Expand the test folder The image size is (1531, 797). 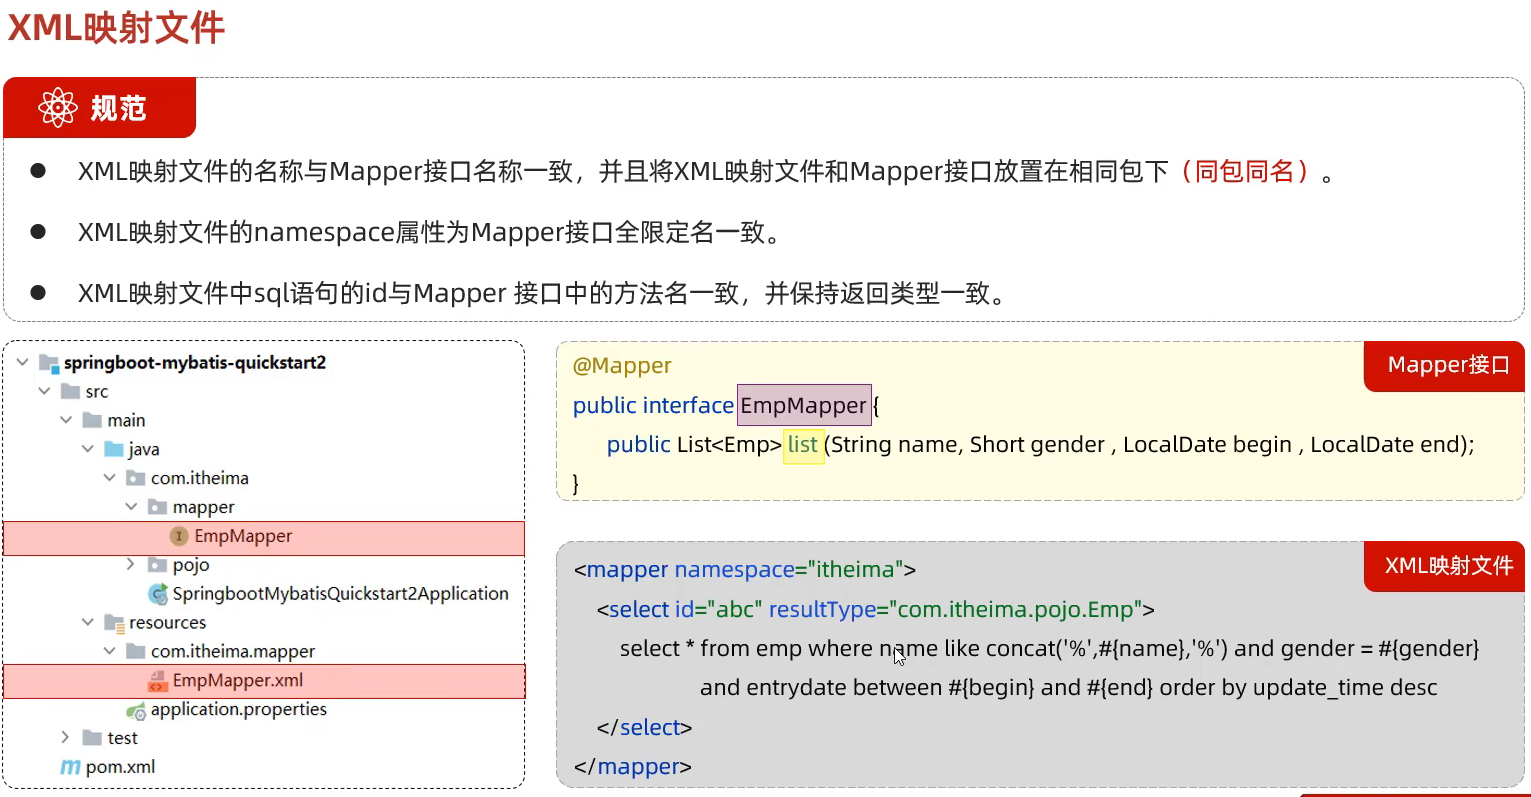(x=65, y=738)
